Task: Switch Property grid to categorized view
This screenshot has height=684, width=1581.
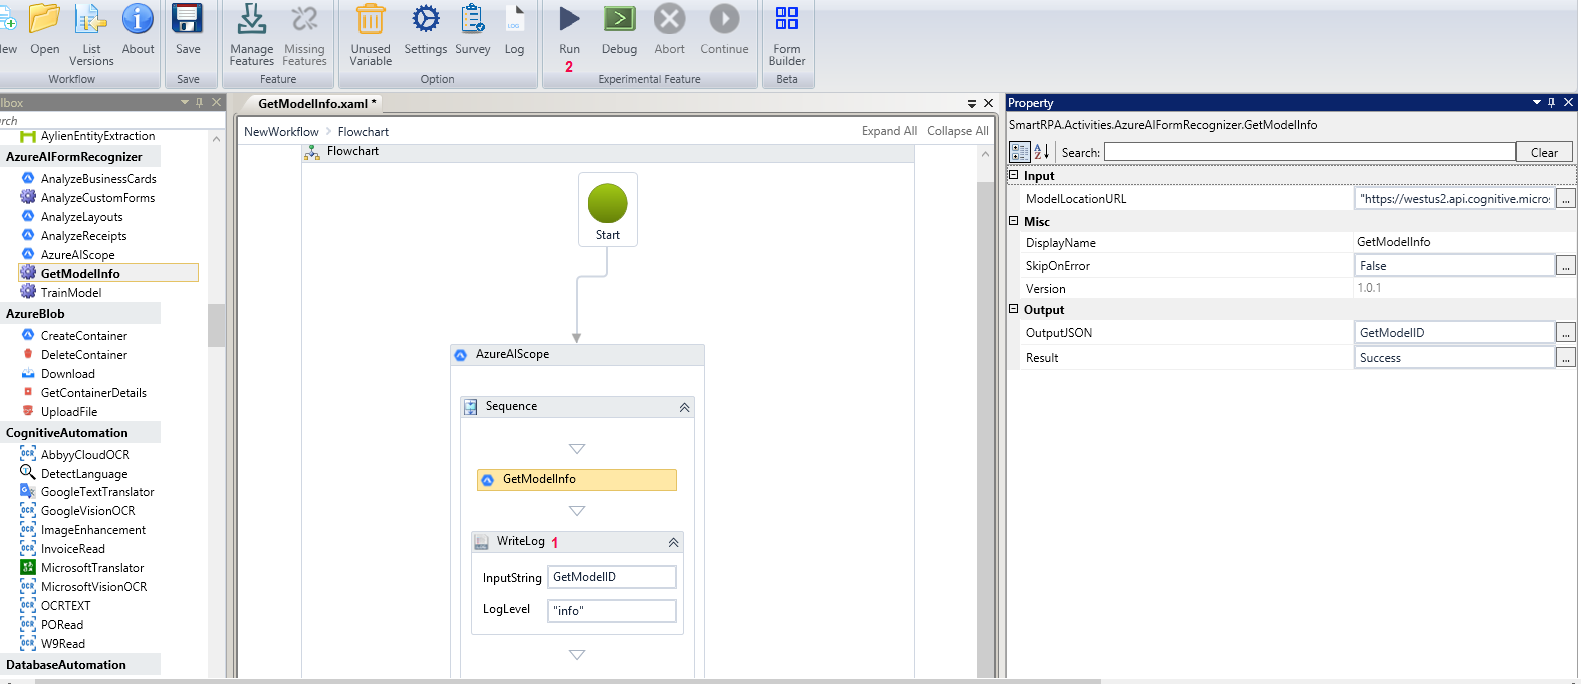Action: [1019, 152]
